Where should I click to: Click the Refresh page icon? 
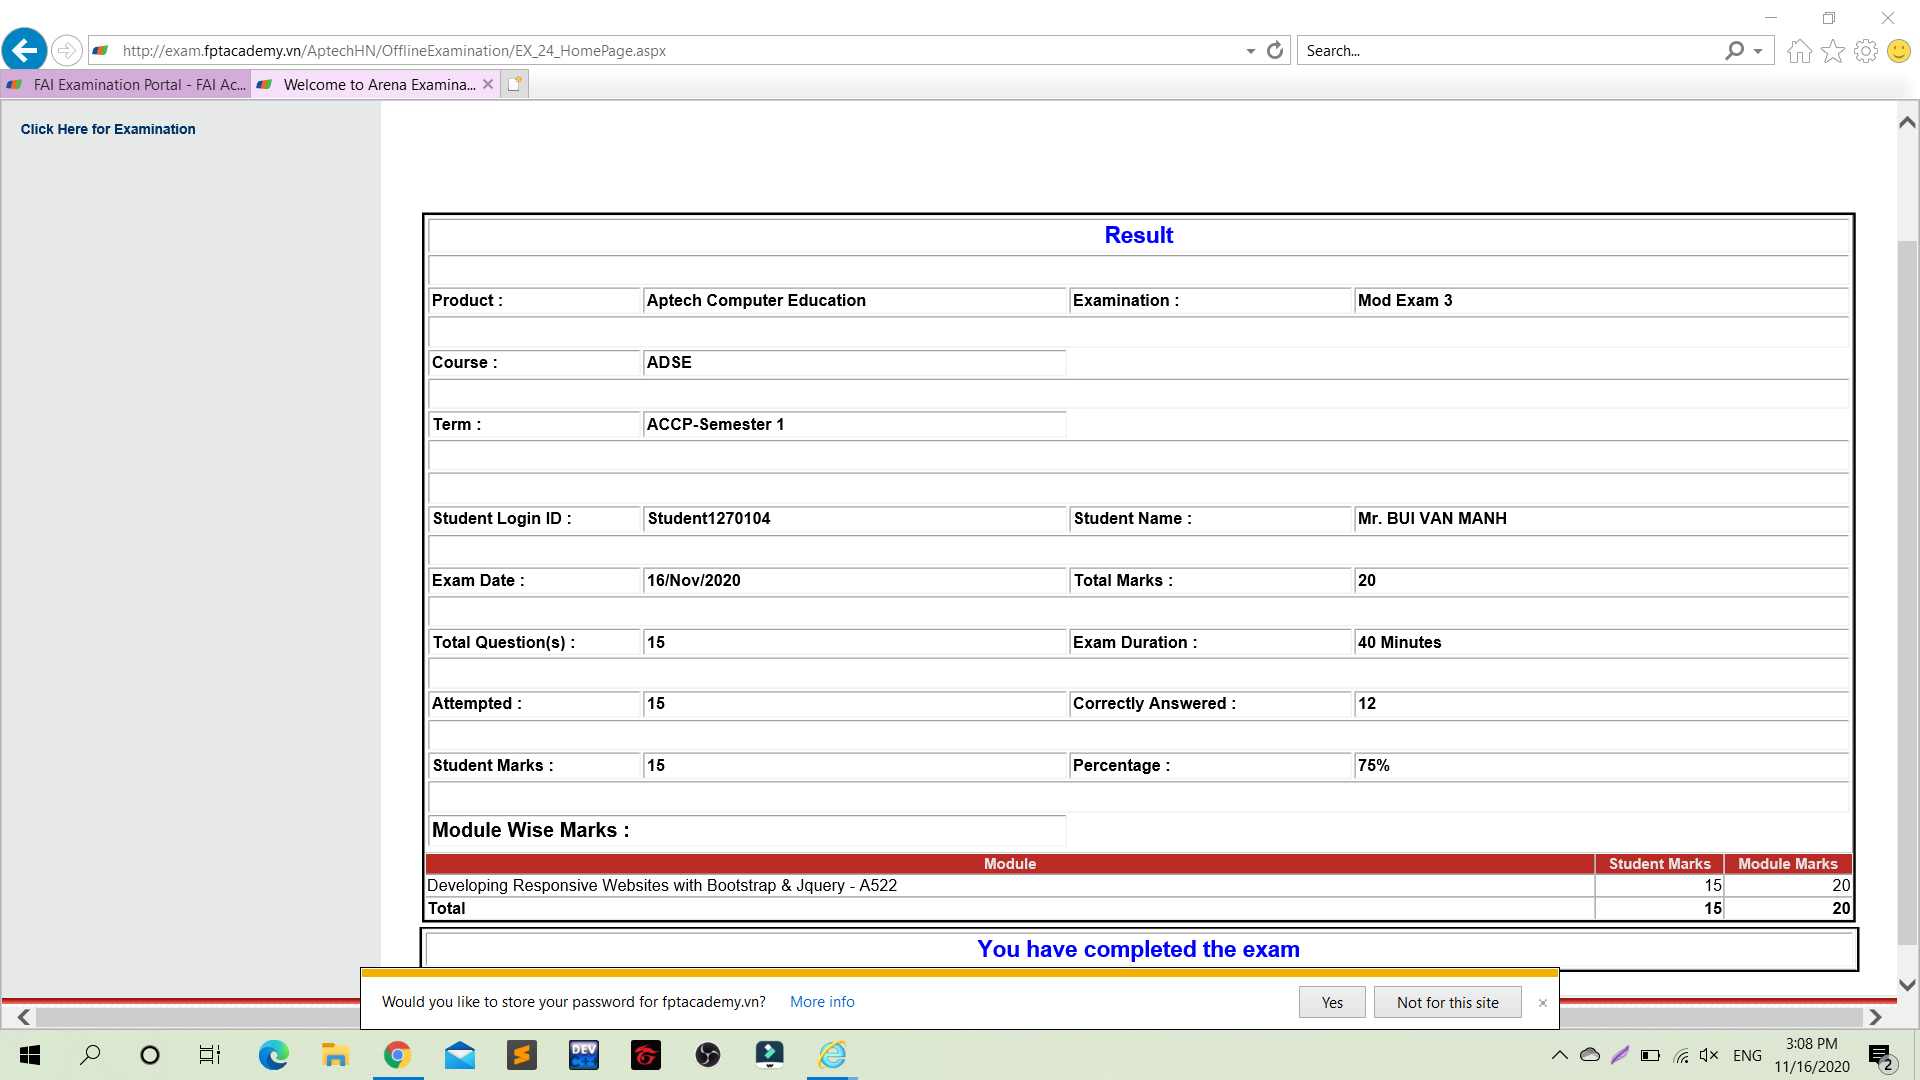[1275, 50]
